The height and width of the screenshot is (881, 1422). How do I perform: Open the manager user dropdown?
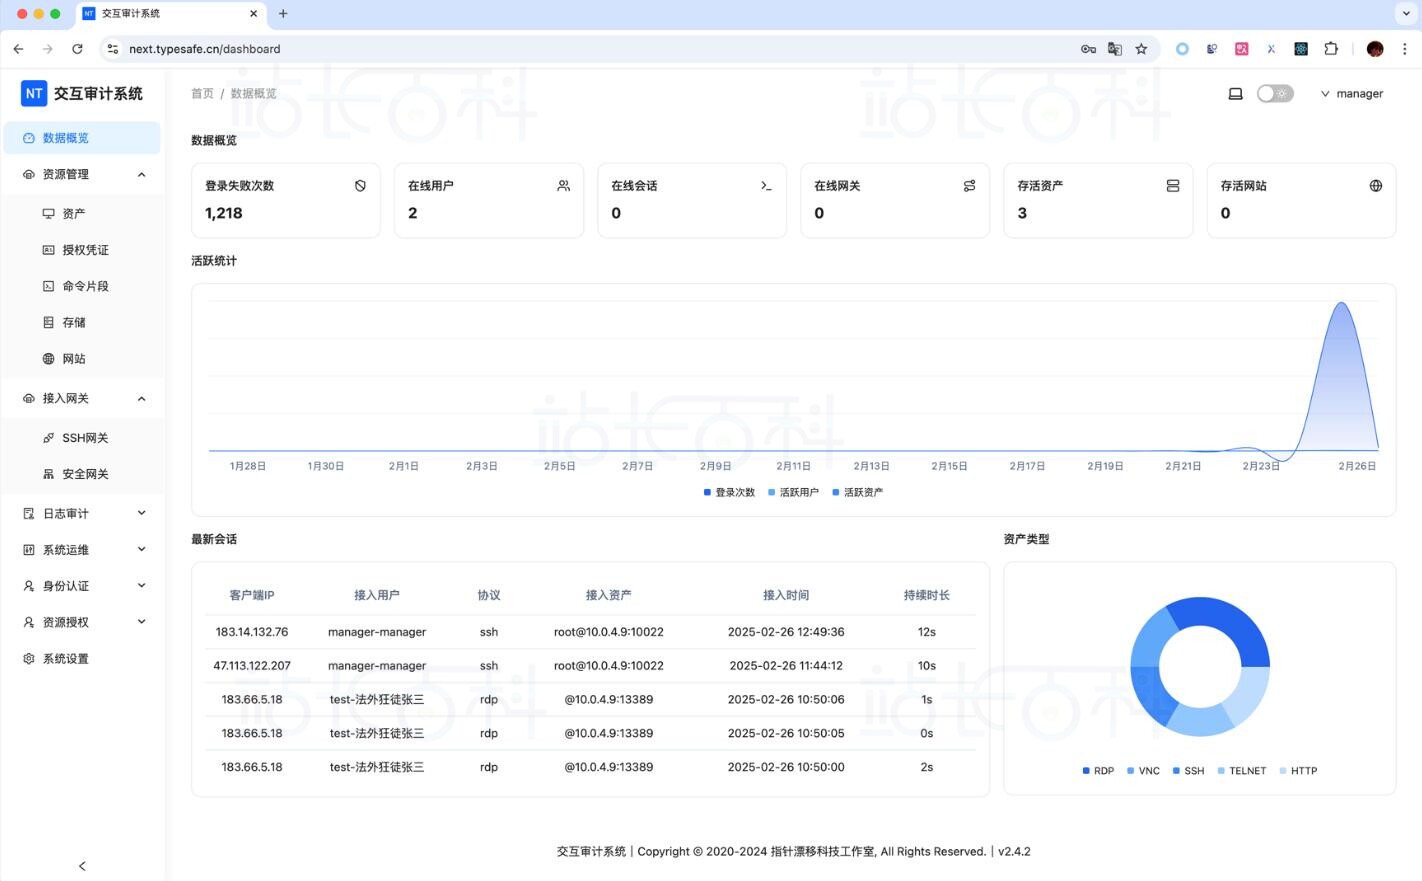pyautogui.click(x=1352, y=93)
